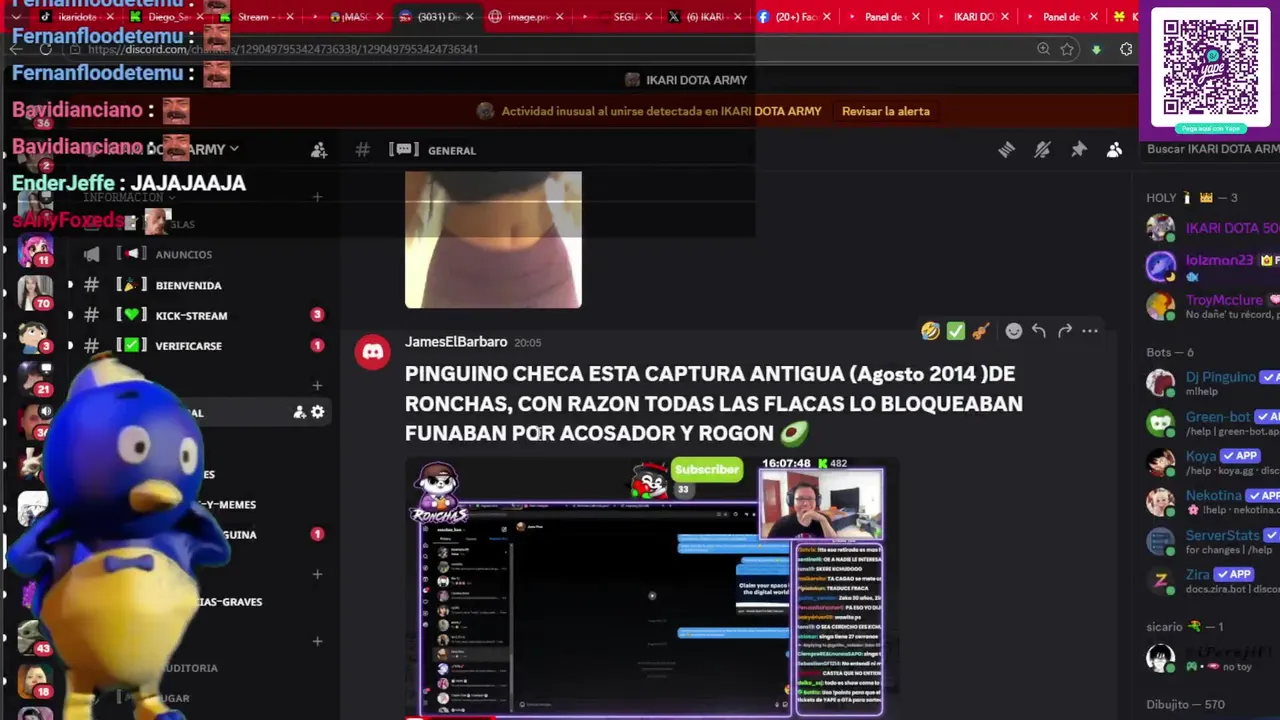
Task: Open more options three dots on message
Action: [x=1090, y=331]
